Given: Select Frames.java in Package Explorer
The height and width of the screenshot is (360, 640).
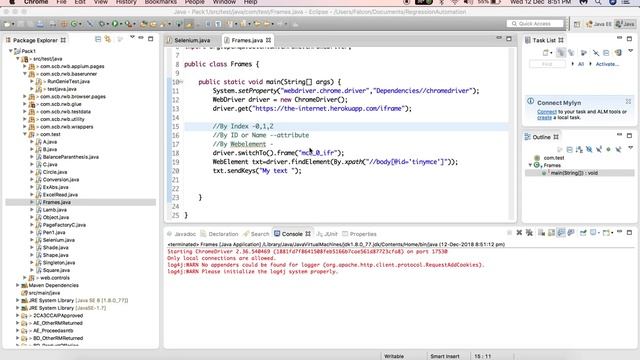Looking at the screenshot, I should 57,202.
